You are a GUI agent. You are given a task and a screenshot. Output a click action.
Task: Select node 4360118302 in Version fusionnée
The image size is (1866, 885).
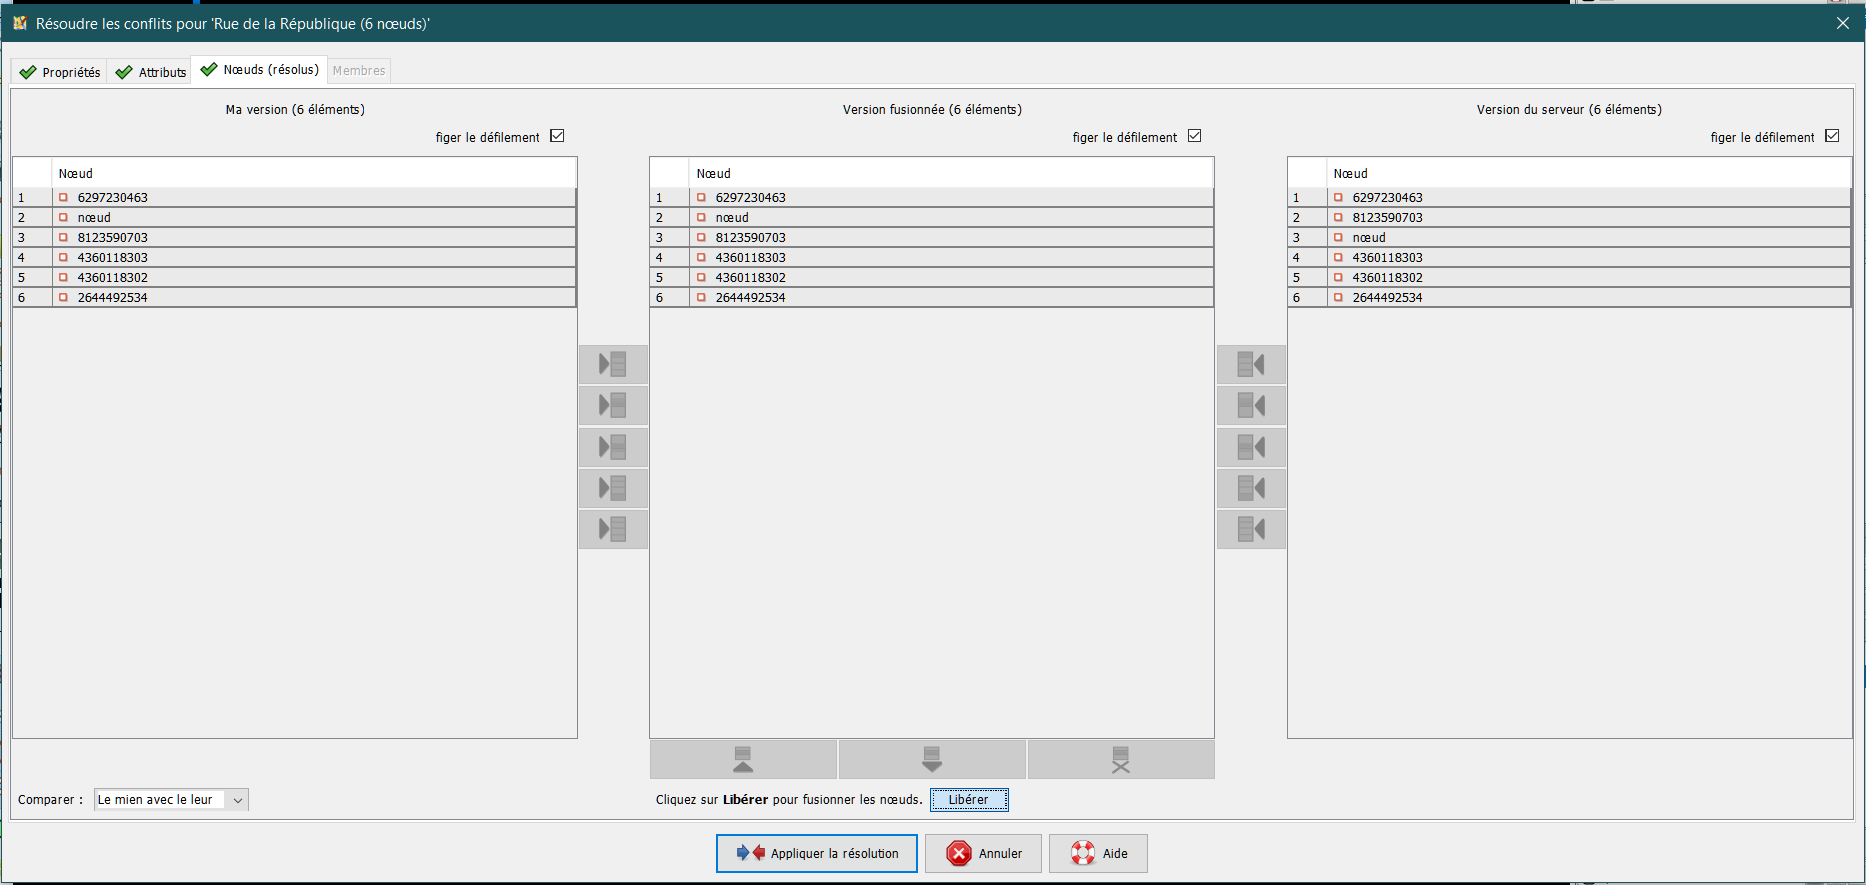[932, 278]
